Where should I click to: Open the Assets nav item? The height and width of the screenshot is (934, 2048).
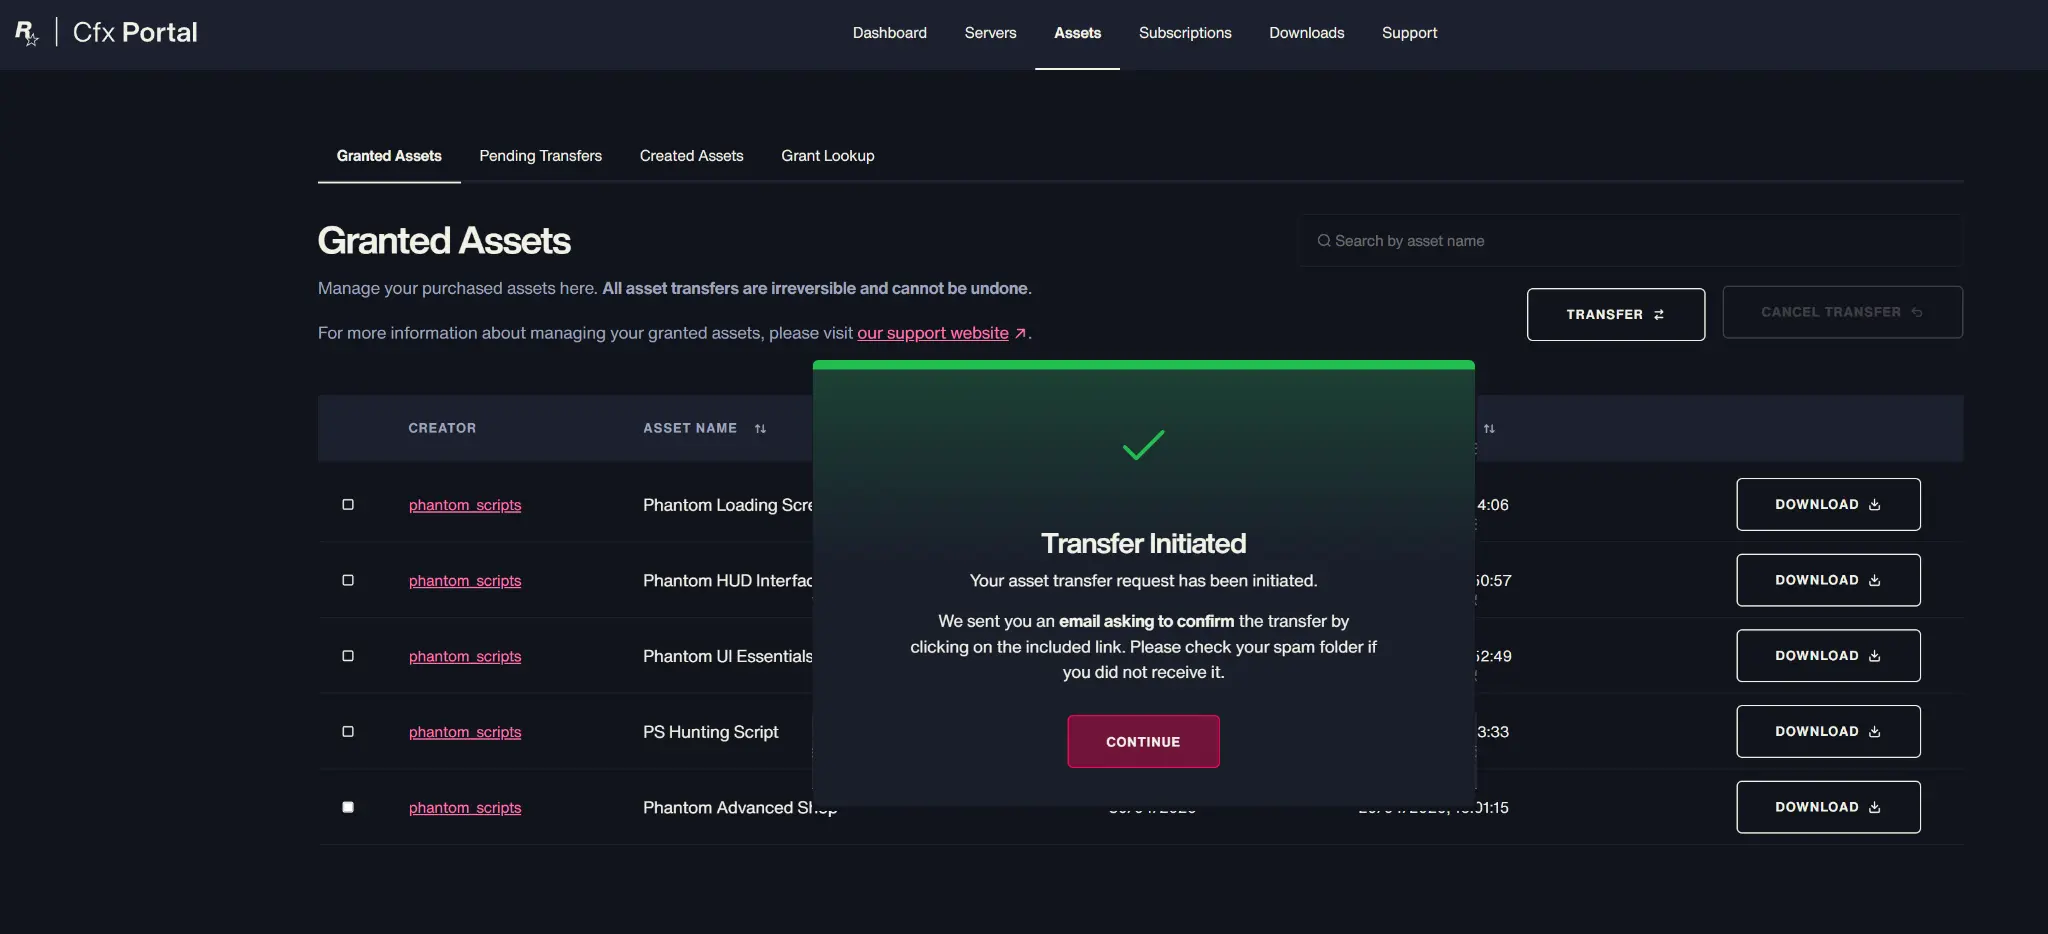[x=1077, y=33]
